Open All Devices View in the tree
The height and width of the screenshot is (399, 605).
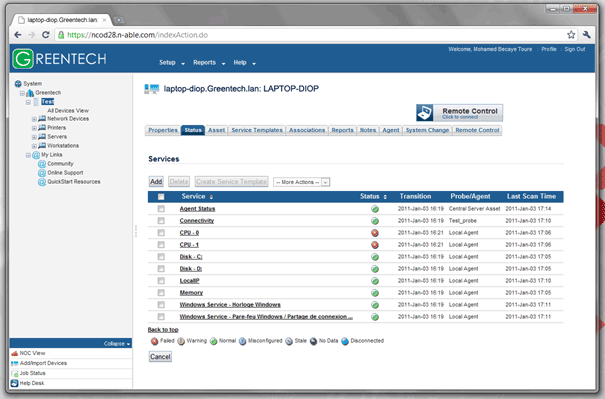tap(68, 111)
